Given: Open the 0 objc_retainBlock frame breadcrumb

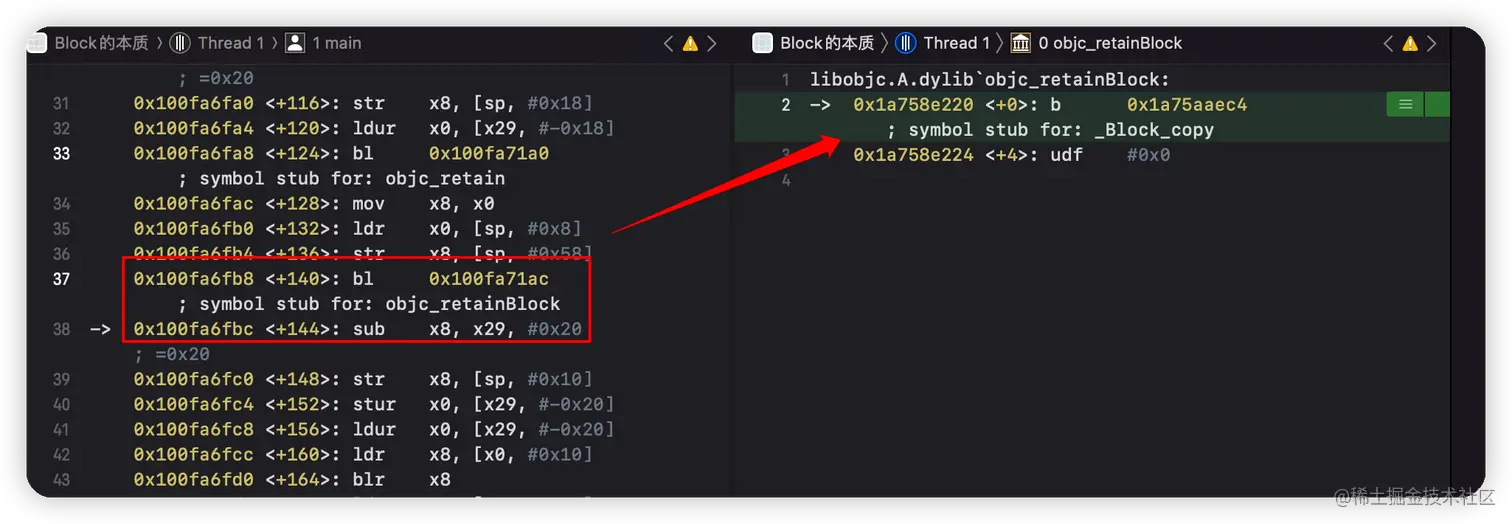Looking at the screenshot, I should [x=1110, y=43].
